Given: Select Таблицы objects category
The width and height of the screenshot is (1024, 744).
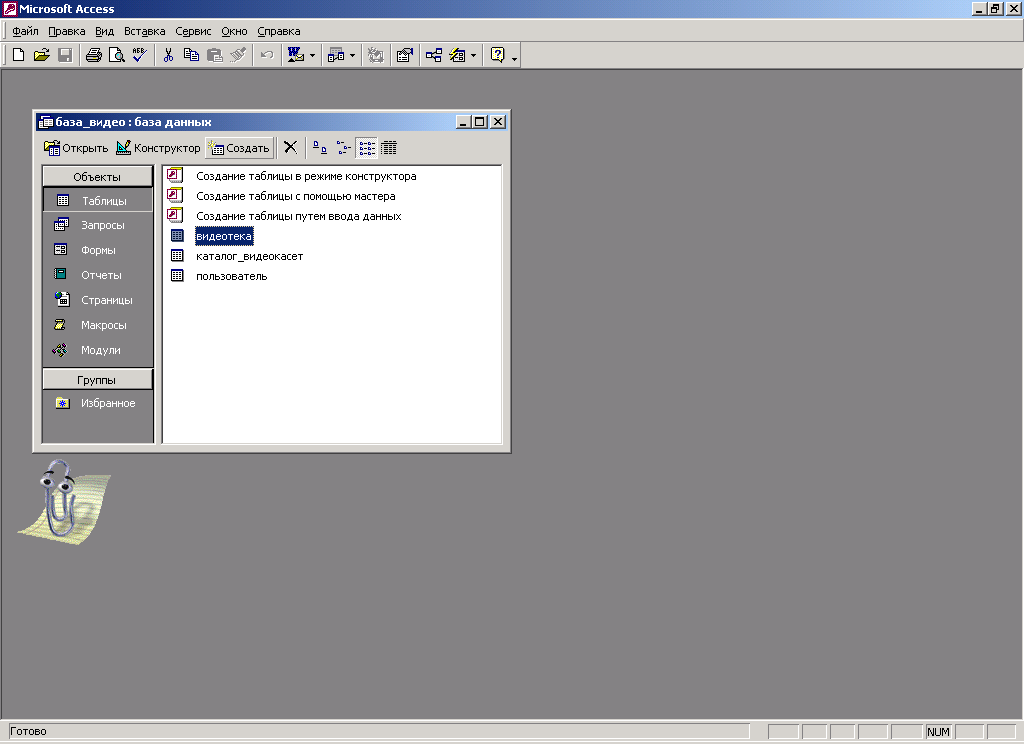Looking at the screenshot, I should (97, 201).
